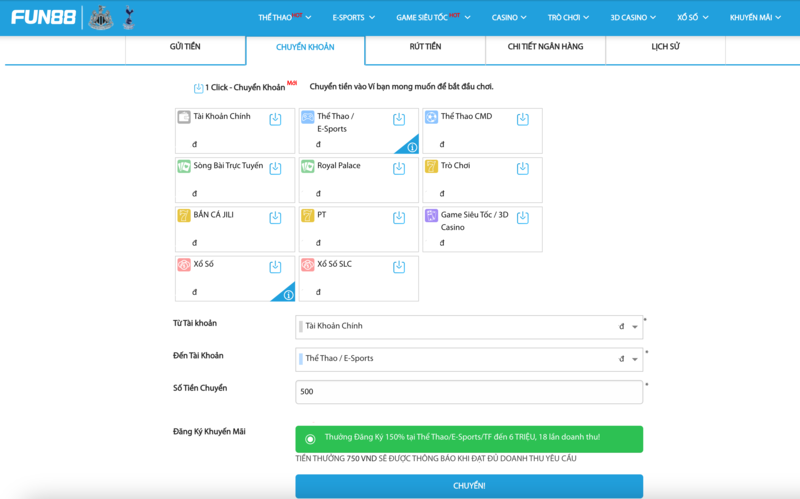The image size is (800, 499).
Task: Click the Số Tiền Chuyển amount field
Action: pyautogui.click(x=468, y=392)
